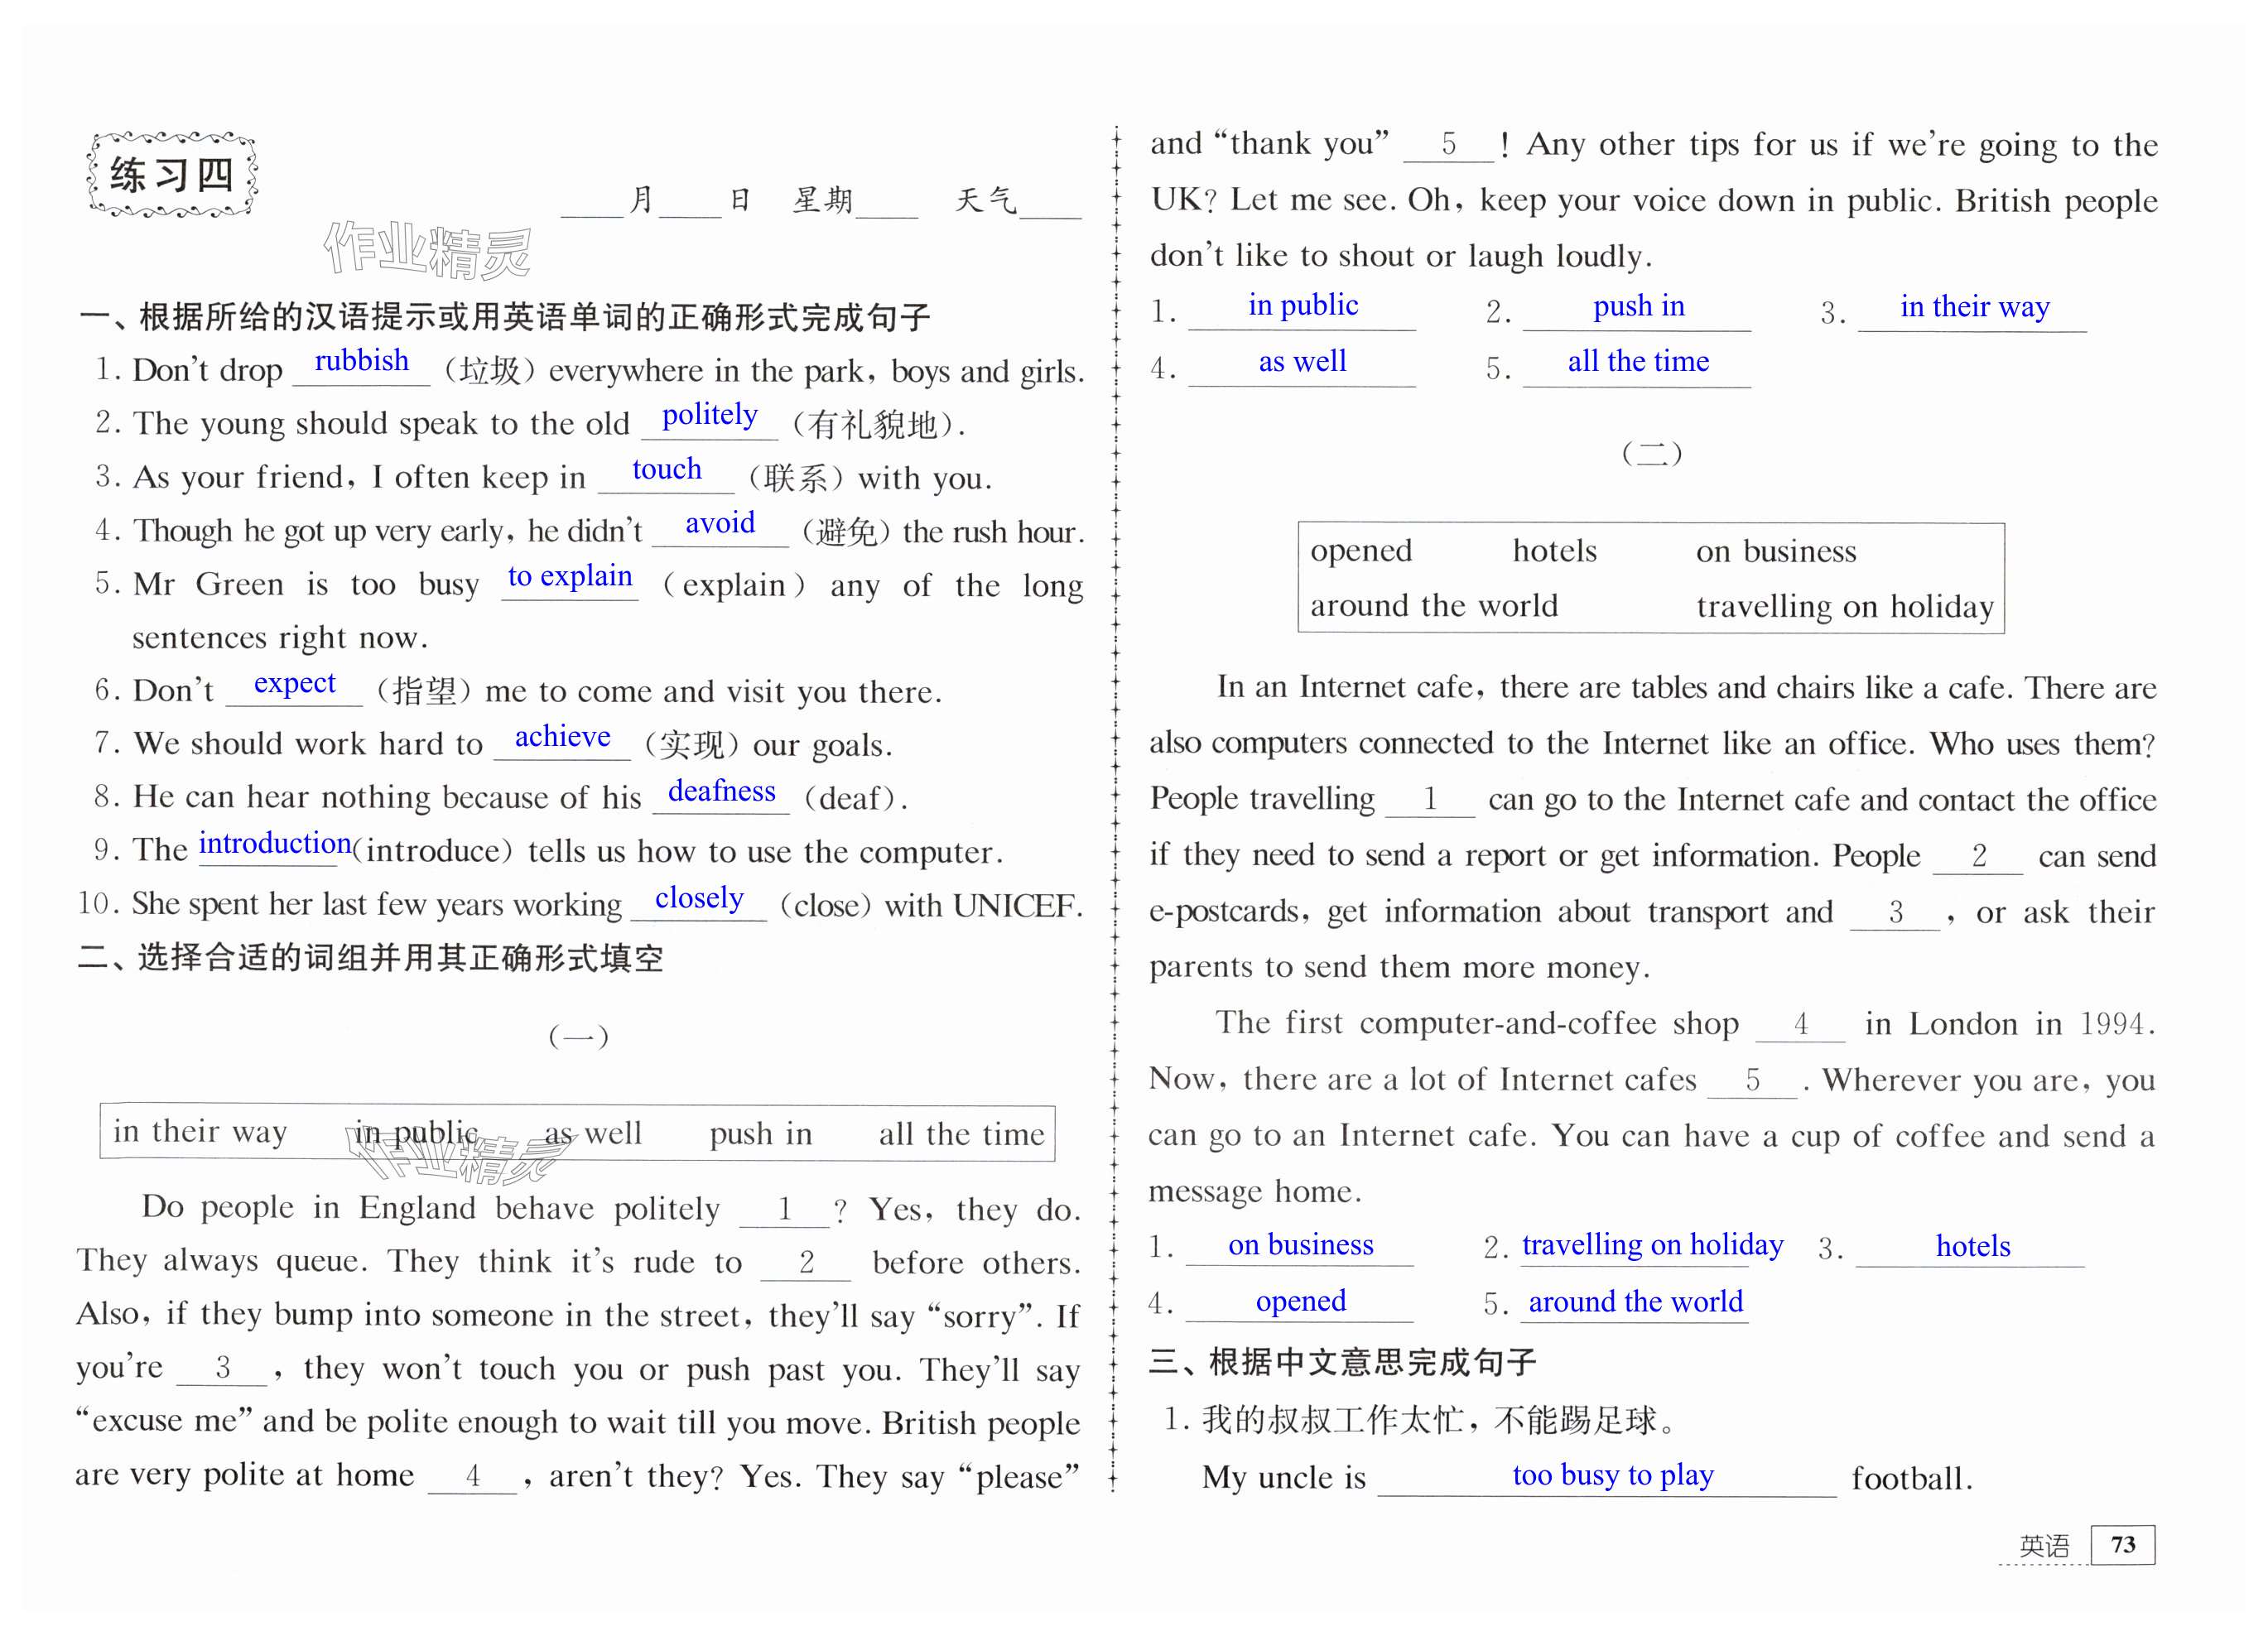The height and width of the screenshot is (1636, 2268).
Task: Click the answer 'around the world'
Action: tap(1635, 1301)
